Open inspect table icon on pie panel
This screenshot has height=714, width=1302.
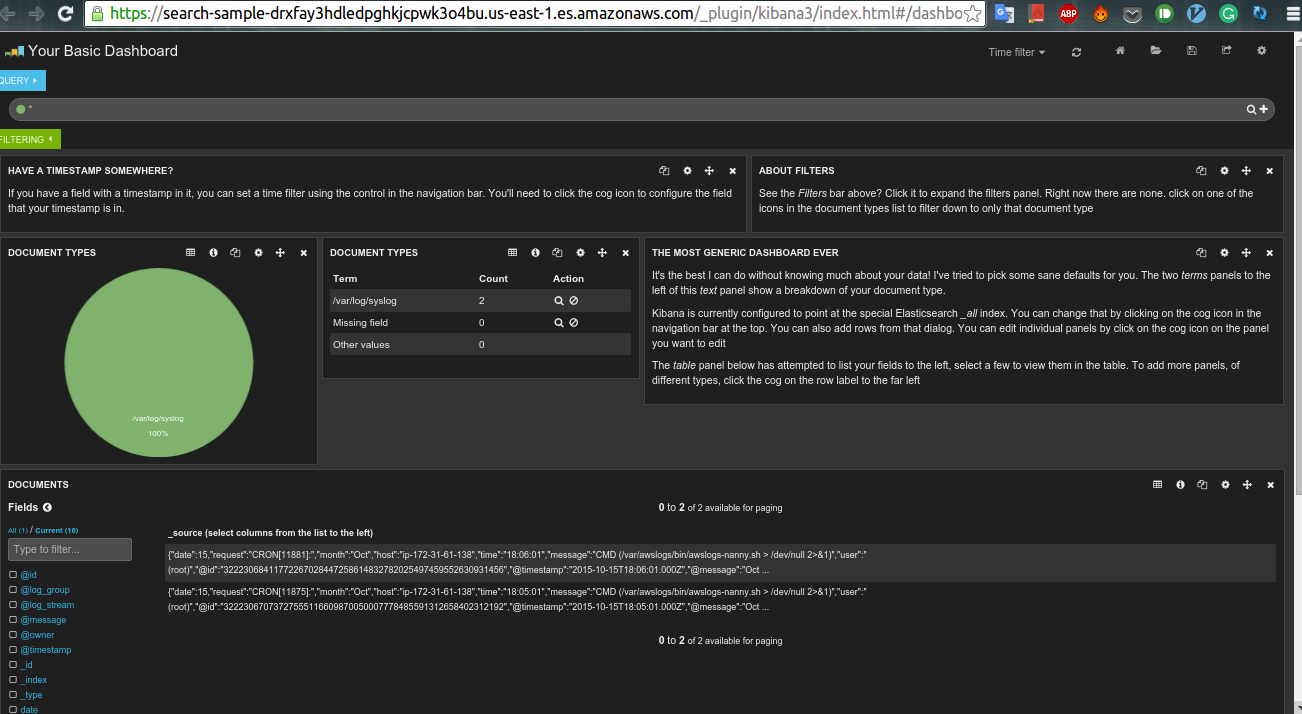point(190,253)
